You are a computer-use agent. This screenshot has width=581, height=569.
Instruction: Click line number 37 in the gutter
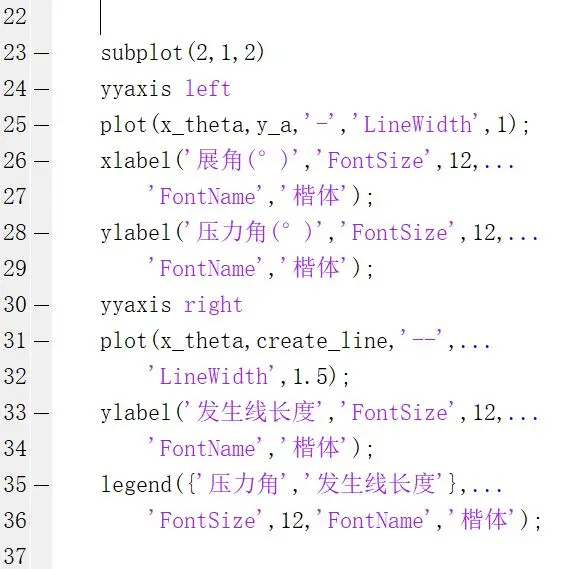pos(15,556)
